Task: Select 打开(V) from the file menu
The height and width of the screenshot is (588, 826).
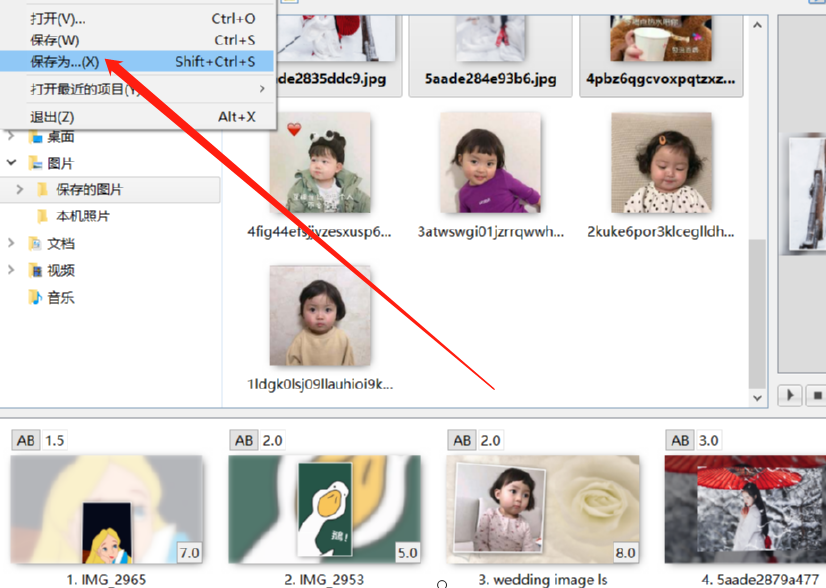Action: click(58, 18)
